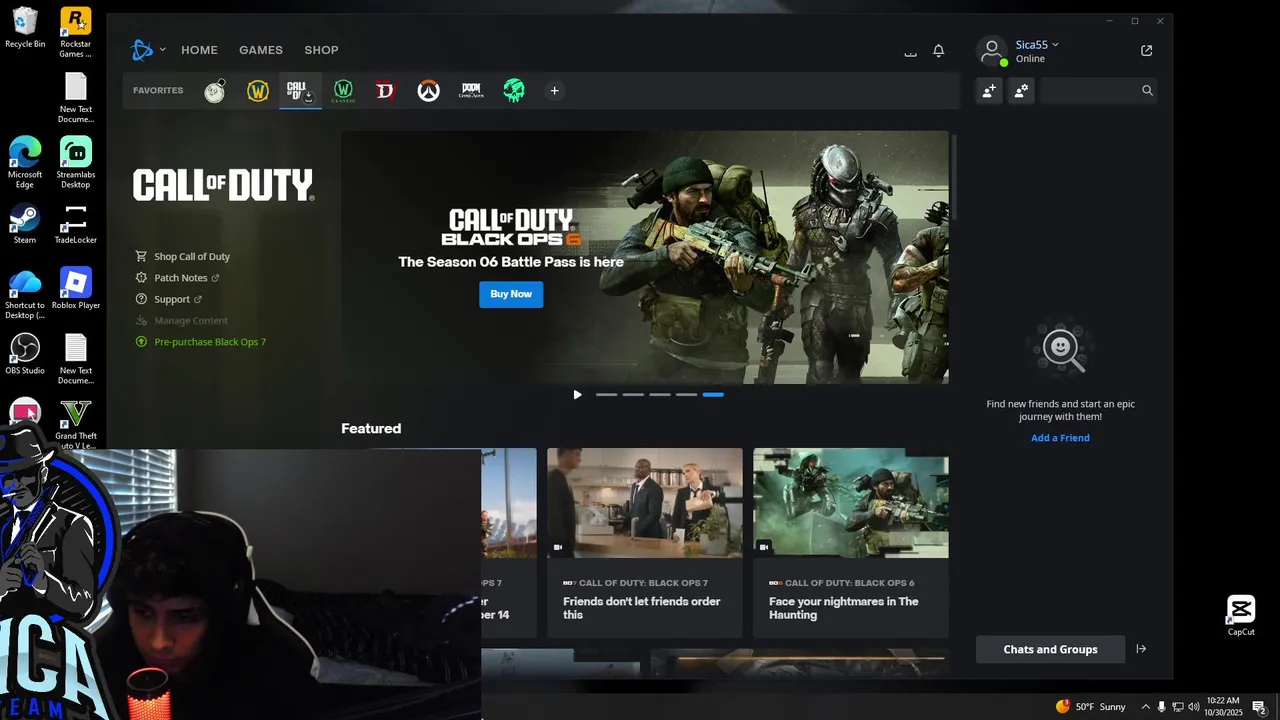1280x720 pixels.
Task: Open the SHOP tab
Action: click(321, 50)
